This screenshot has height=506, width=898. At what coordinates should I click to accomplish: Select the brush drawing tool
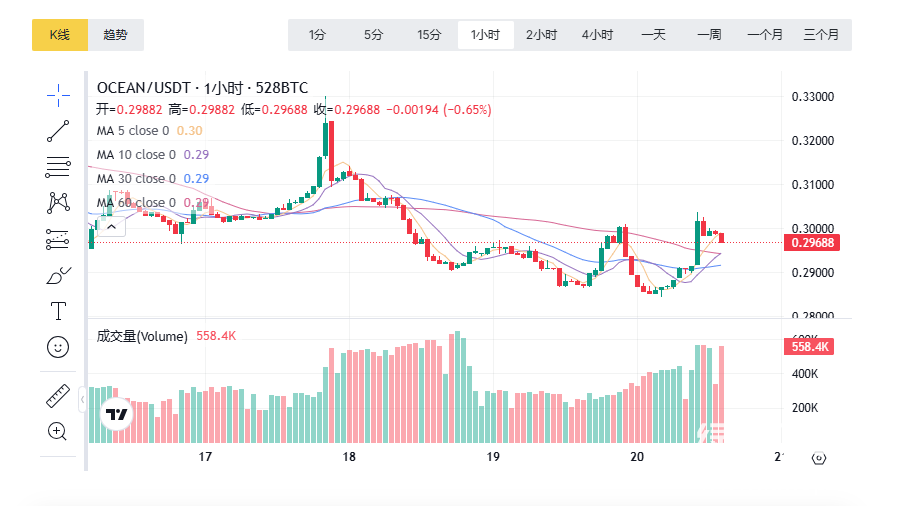coord(58,274)
